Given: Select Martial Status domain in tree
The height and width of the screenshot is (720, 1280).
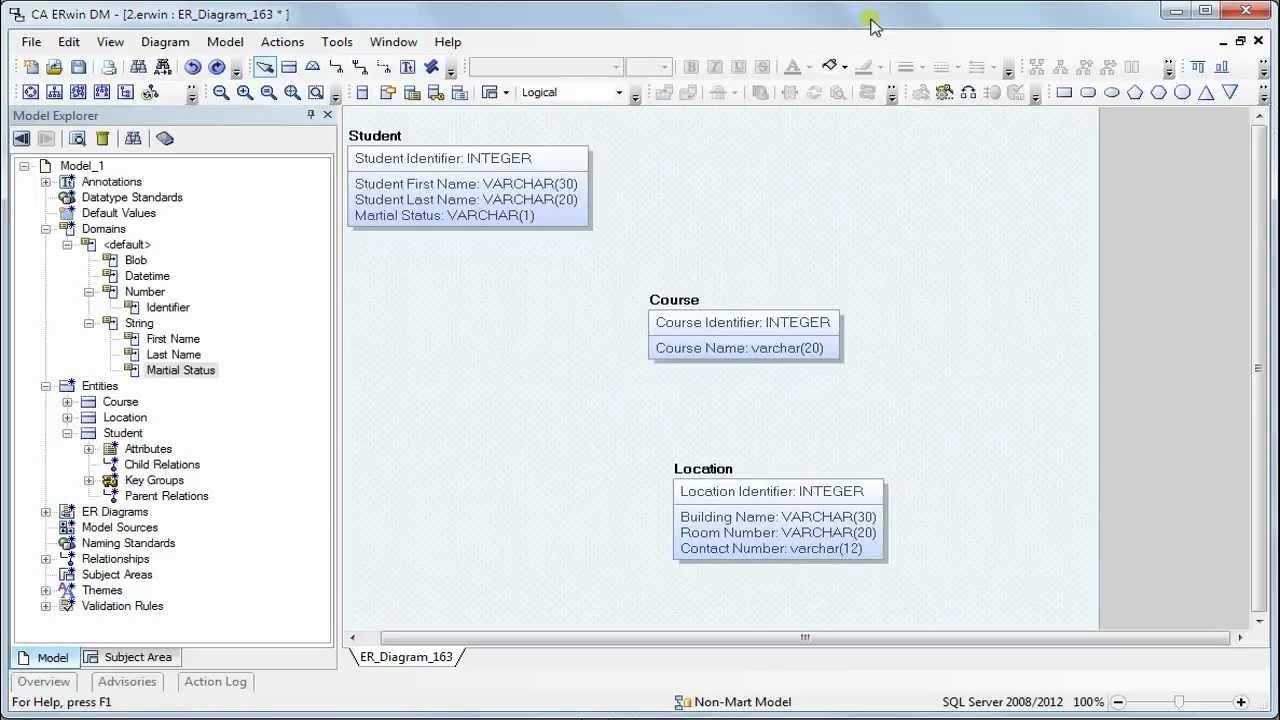Looking at the screenshot, I should click(181, 370).
